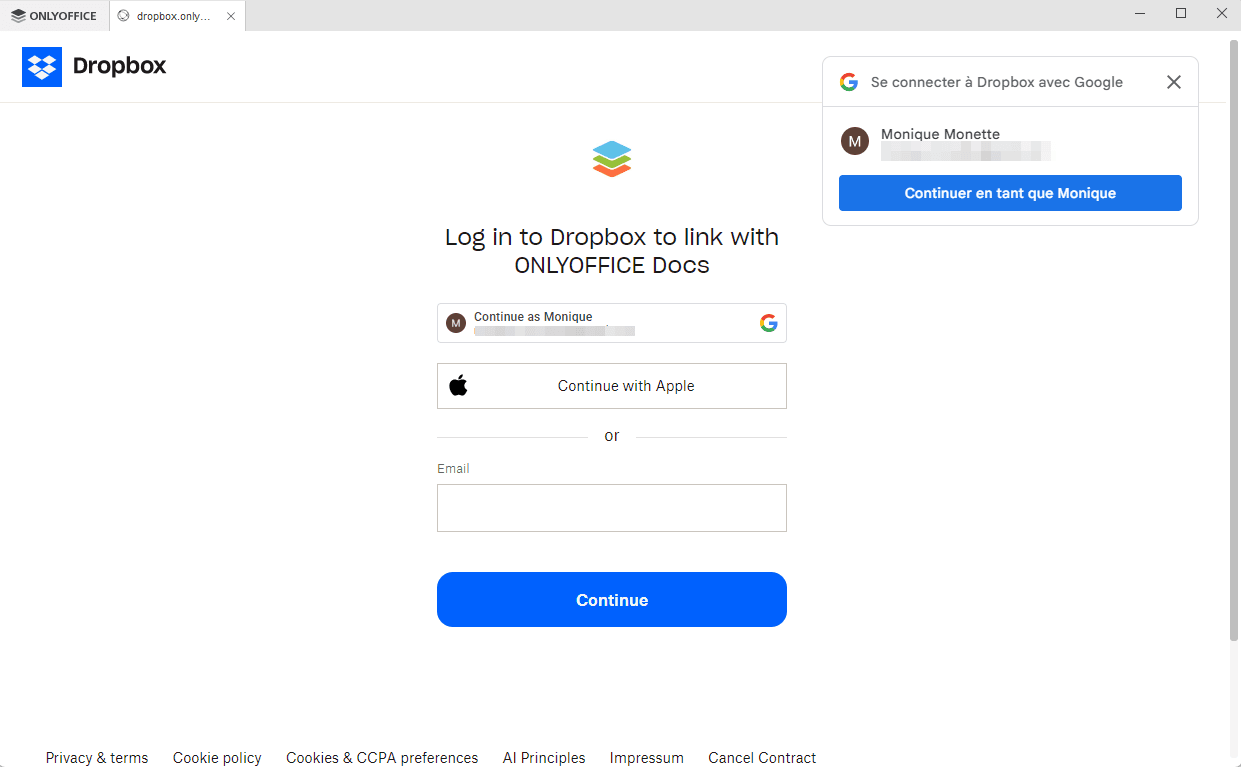Click the Google G icon in the popup header
The width and height of the screenshot is (1241, 767).
pos(849,82)
